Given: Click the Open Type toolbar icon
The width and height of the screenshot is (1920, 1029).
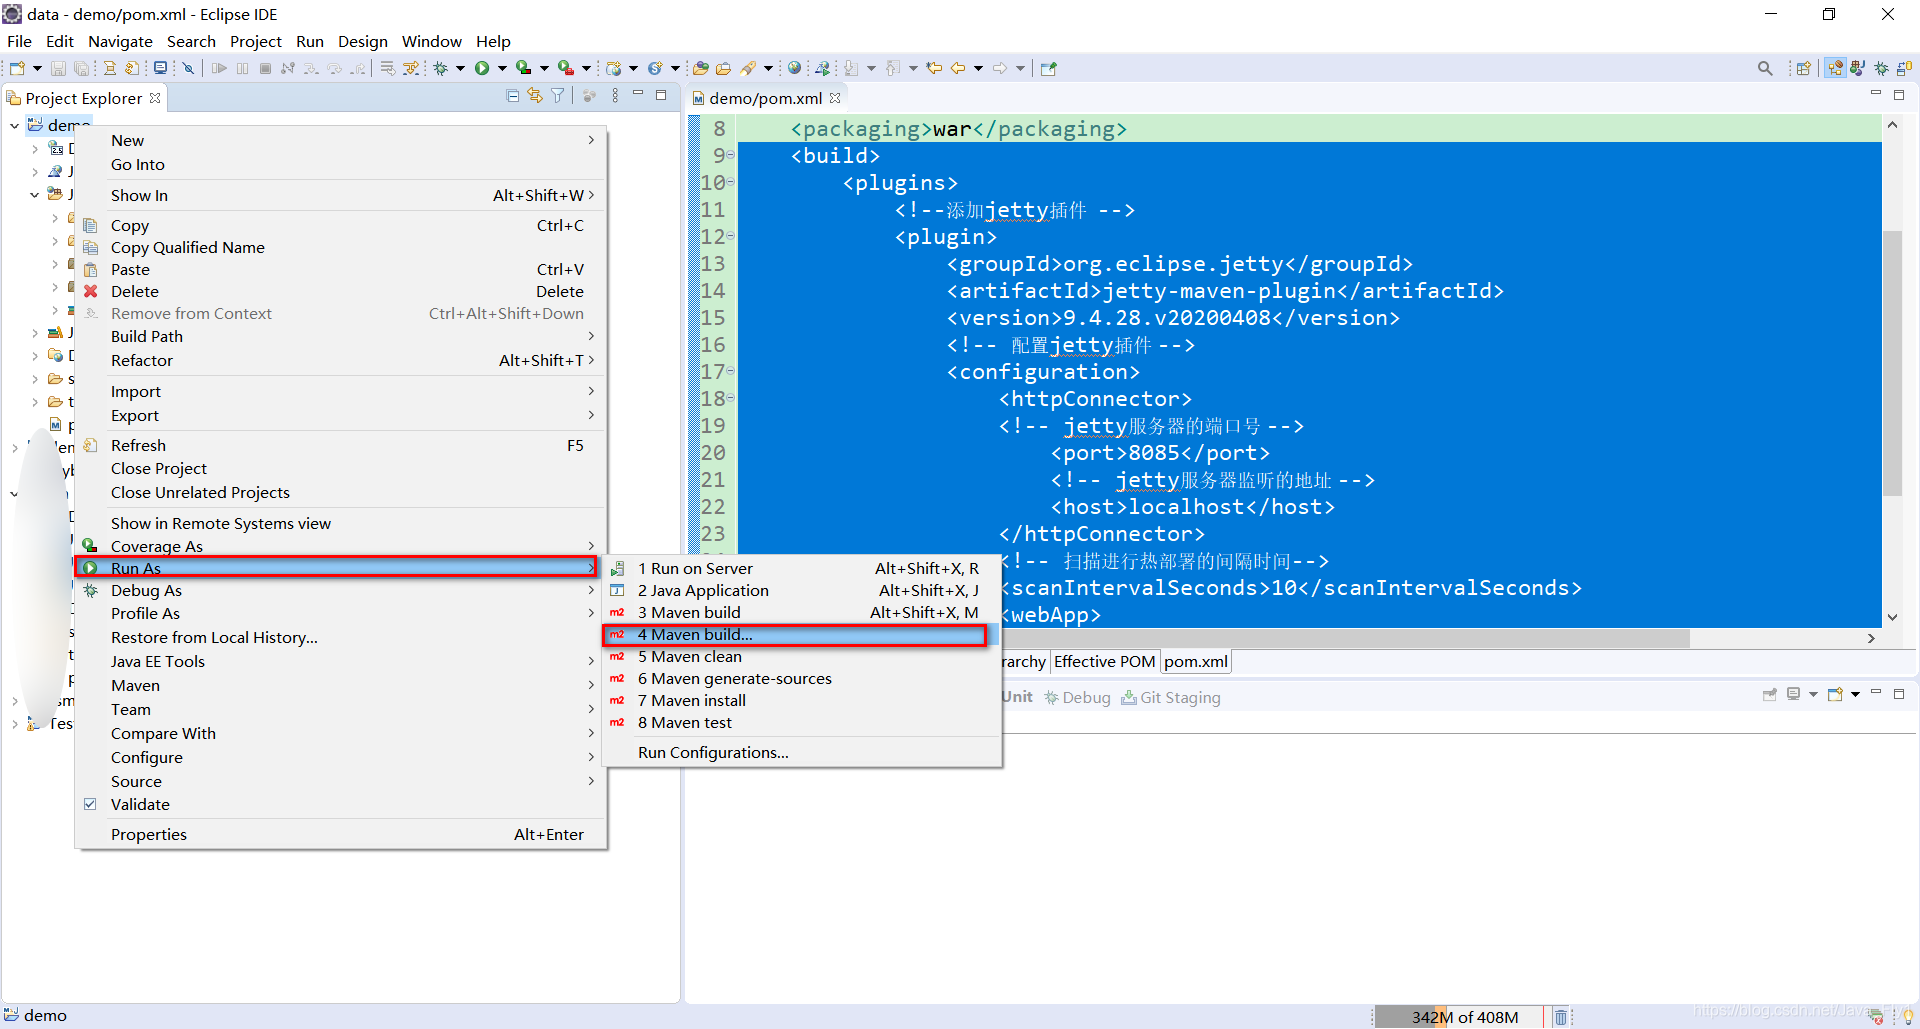Looking at the screenshot, I should (x=701, y=68).
